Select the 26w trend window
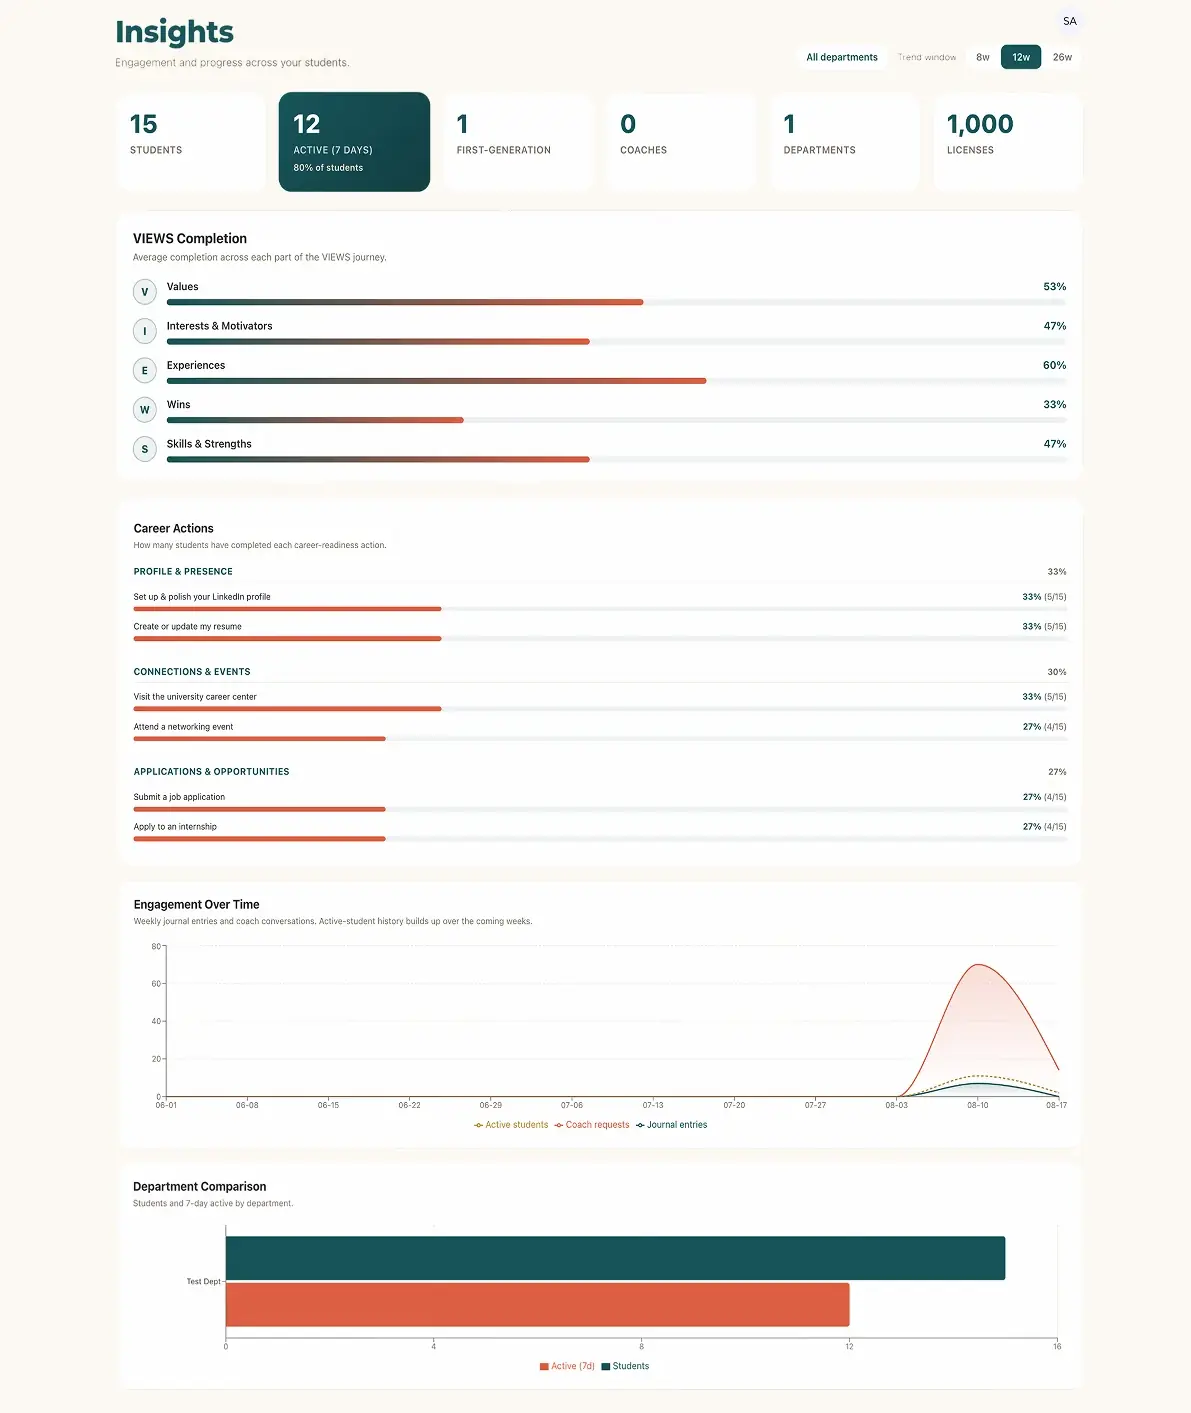This screenshot has height=1413, width=1191. pyautogui.click(x=1062, y=57)
